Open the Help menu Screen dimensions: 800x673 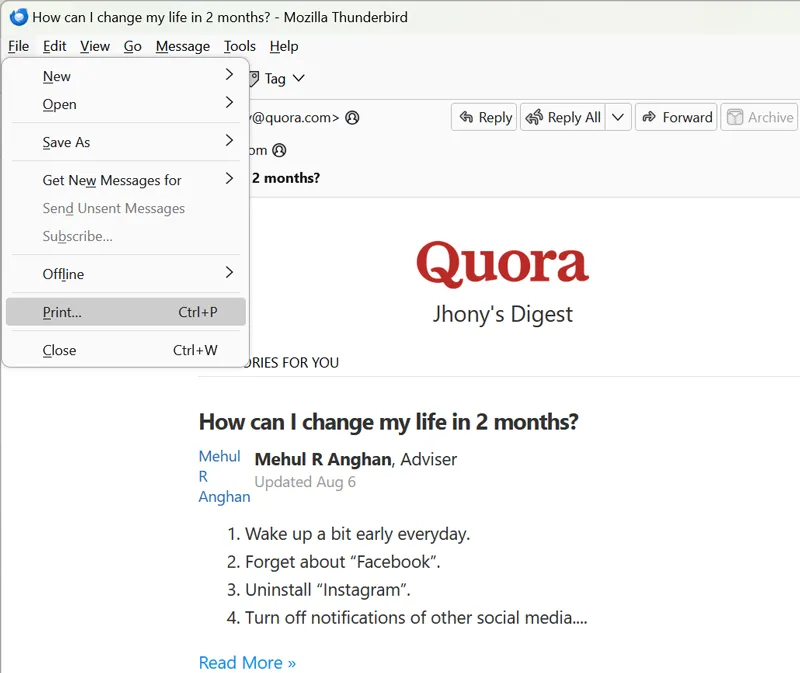[x=284, y=46]
